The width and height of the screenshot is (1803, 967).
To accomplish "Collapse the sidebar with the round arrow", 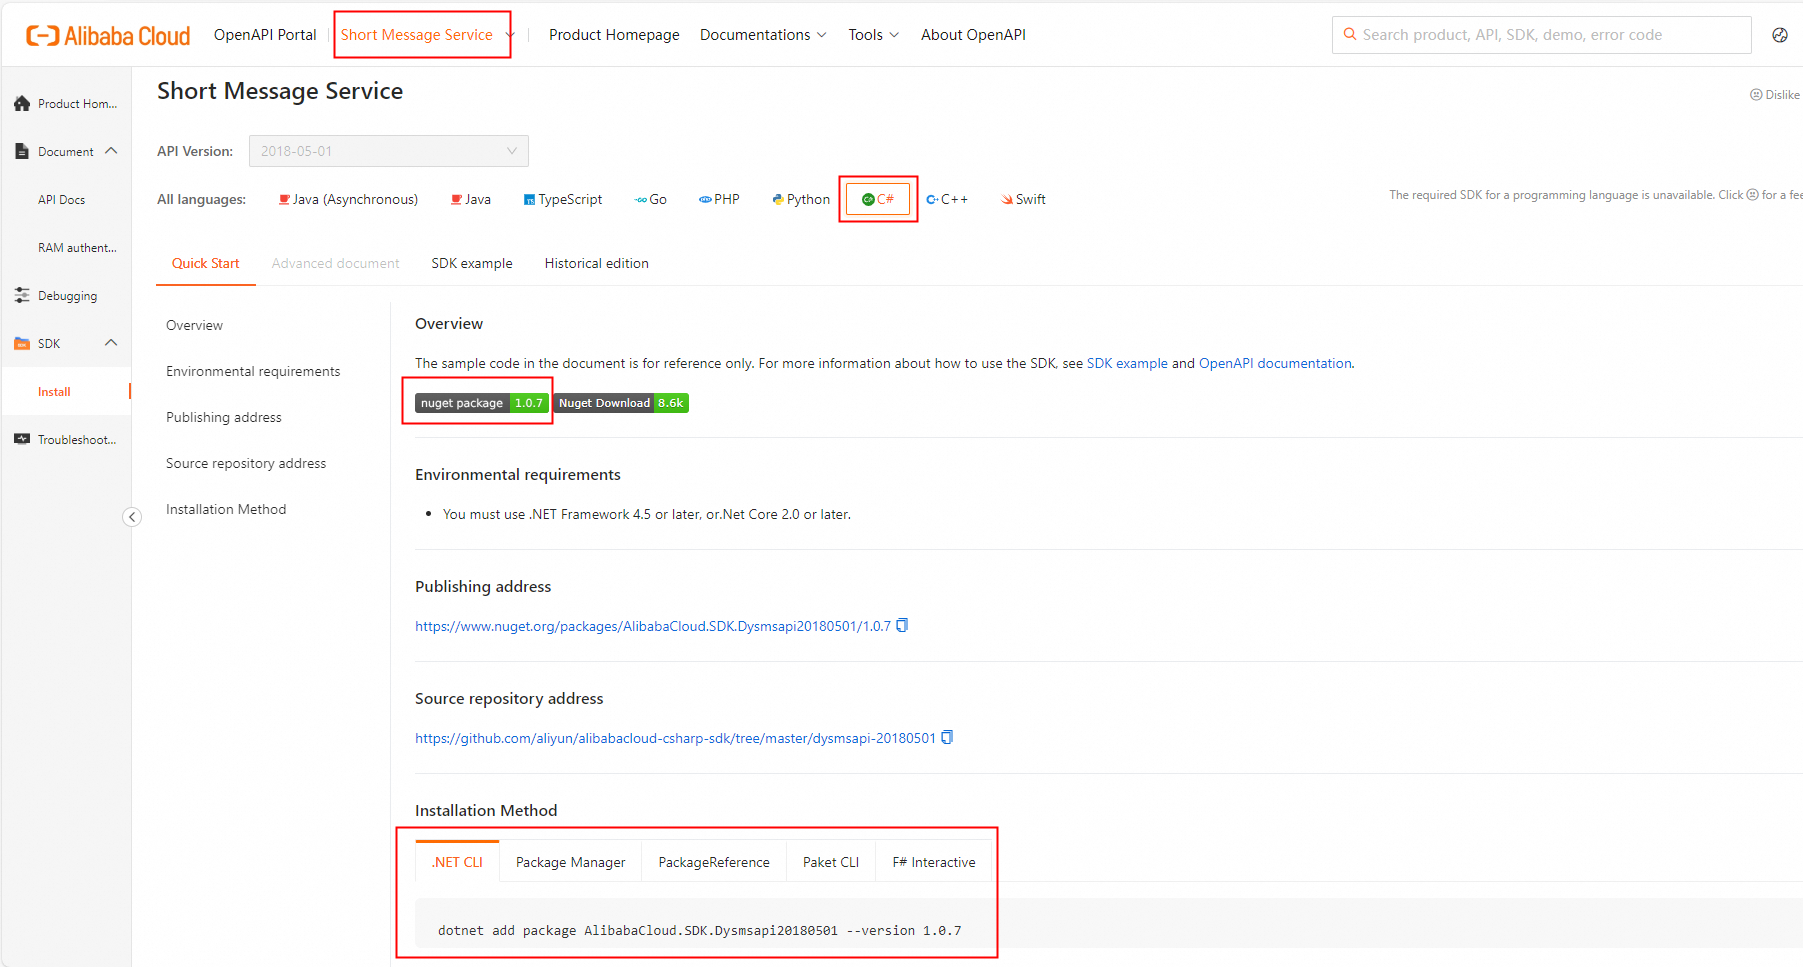I will (132, 517).
